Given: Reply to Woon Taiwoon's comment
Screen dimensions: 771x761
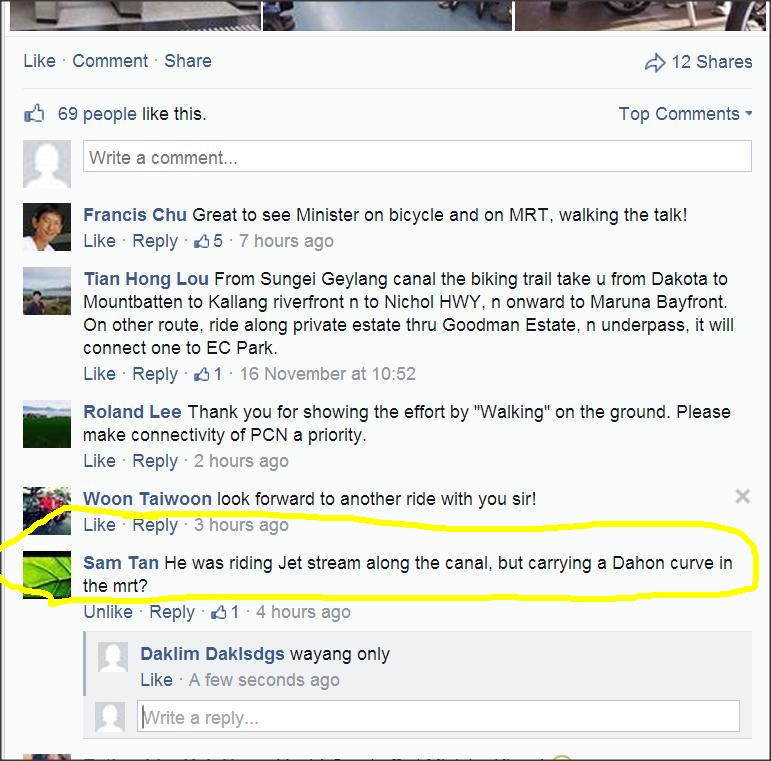Looking at the screenshot, I should (155, 525).
